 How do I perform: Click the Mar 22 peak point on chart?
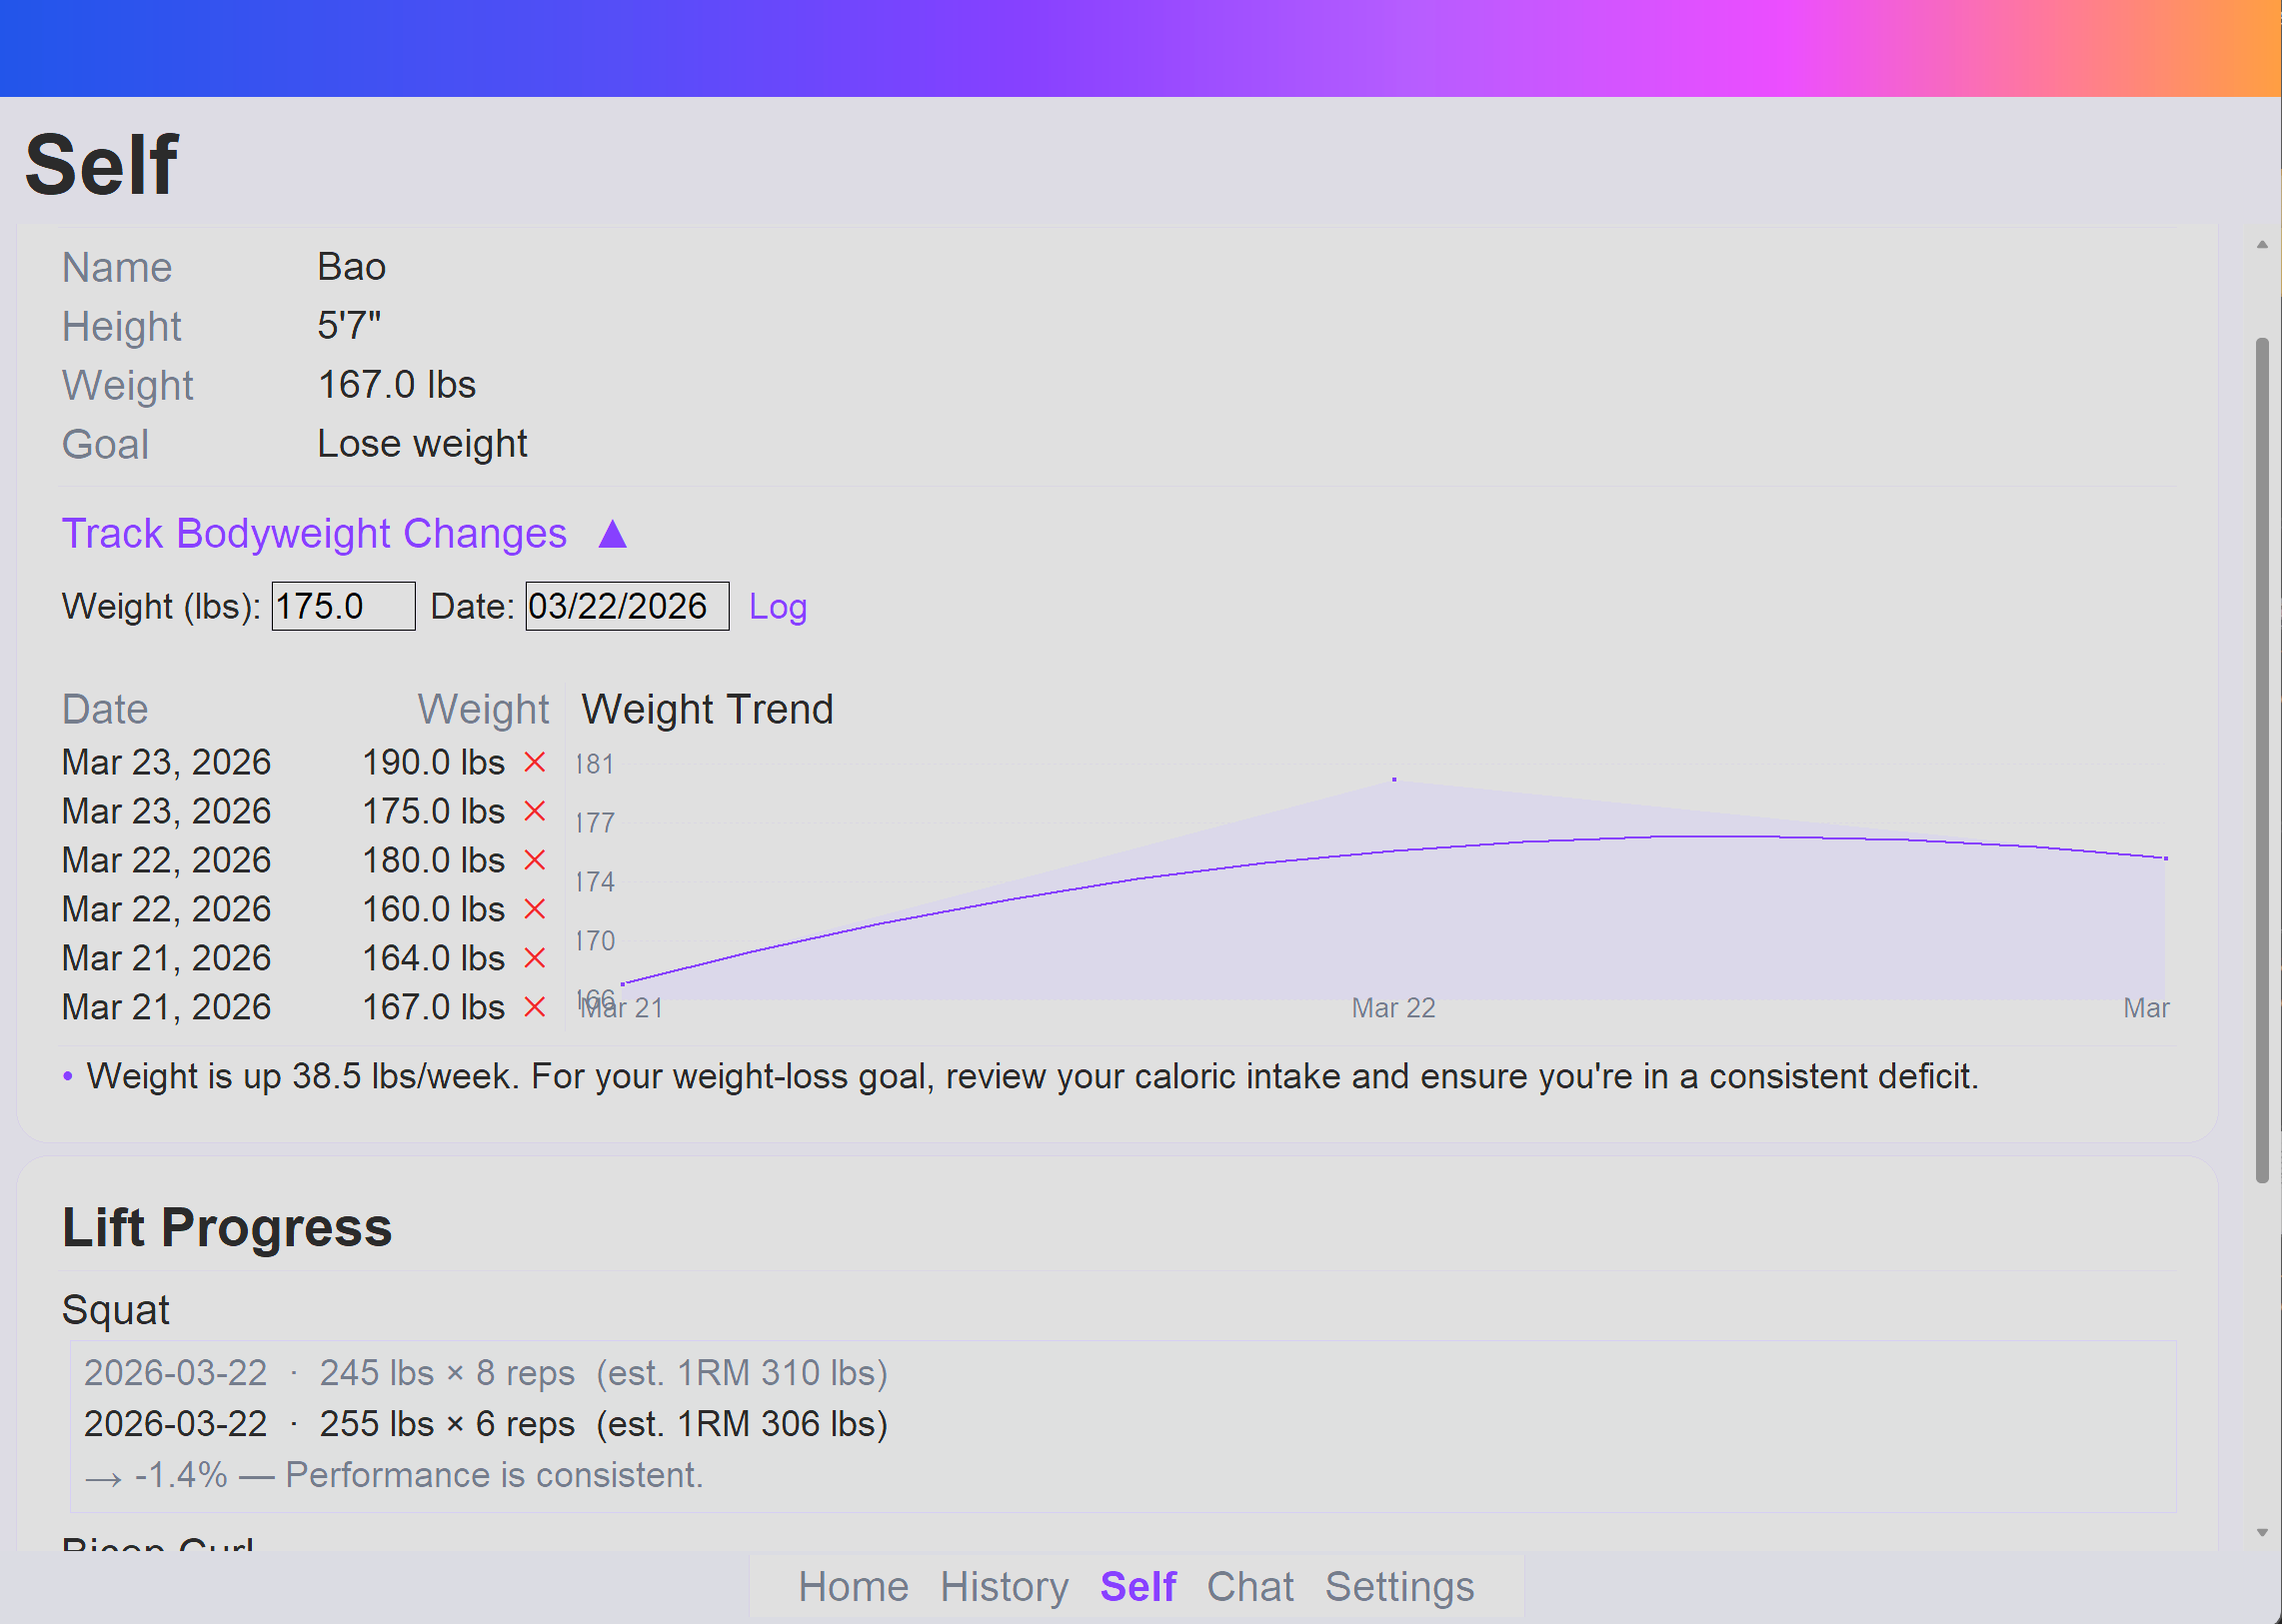[1394, 779]
